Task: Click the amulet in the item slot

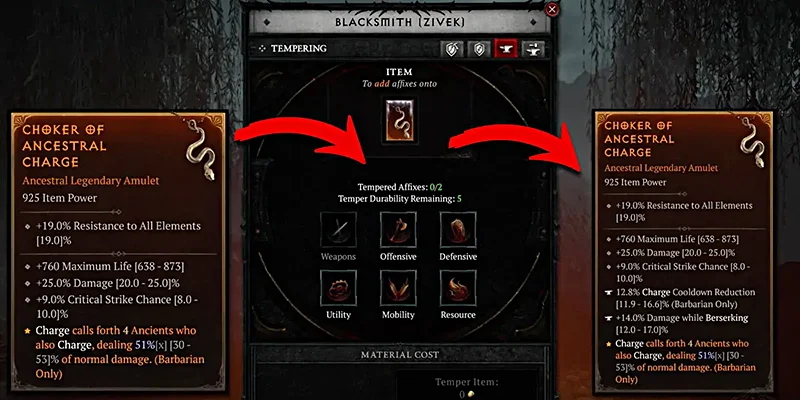Action: [x=400, y=120]
